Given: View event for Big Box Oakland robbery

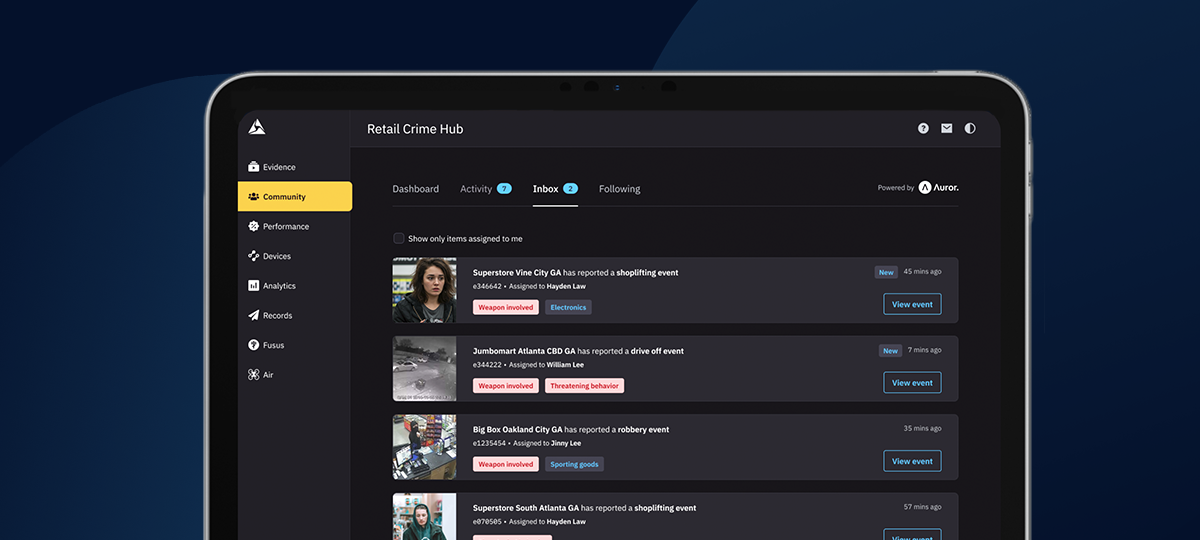Looking at the screenshot, I should click(x=912, y=461).
